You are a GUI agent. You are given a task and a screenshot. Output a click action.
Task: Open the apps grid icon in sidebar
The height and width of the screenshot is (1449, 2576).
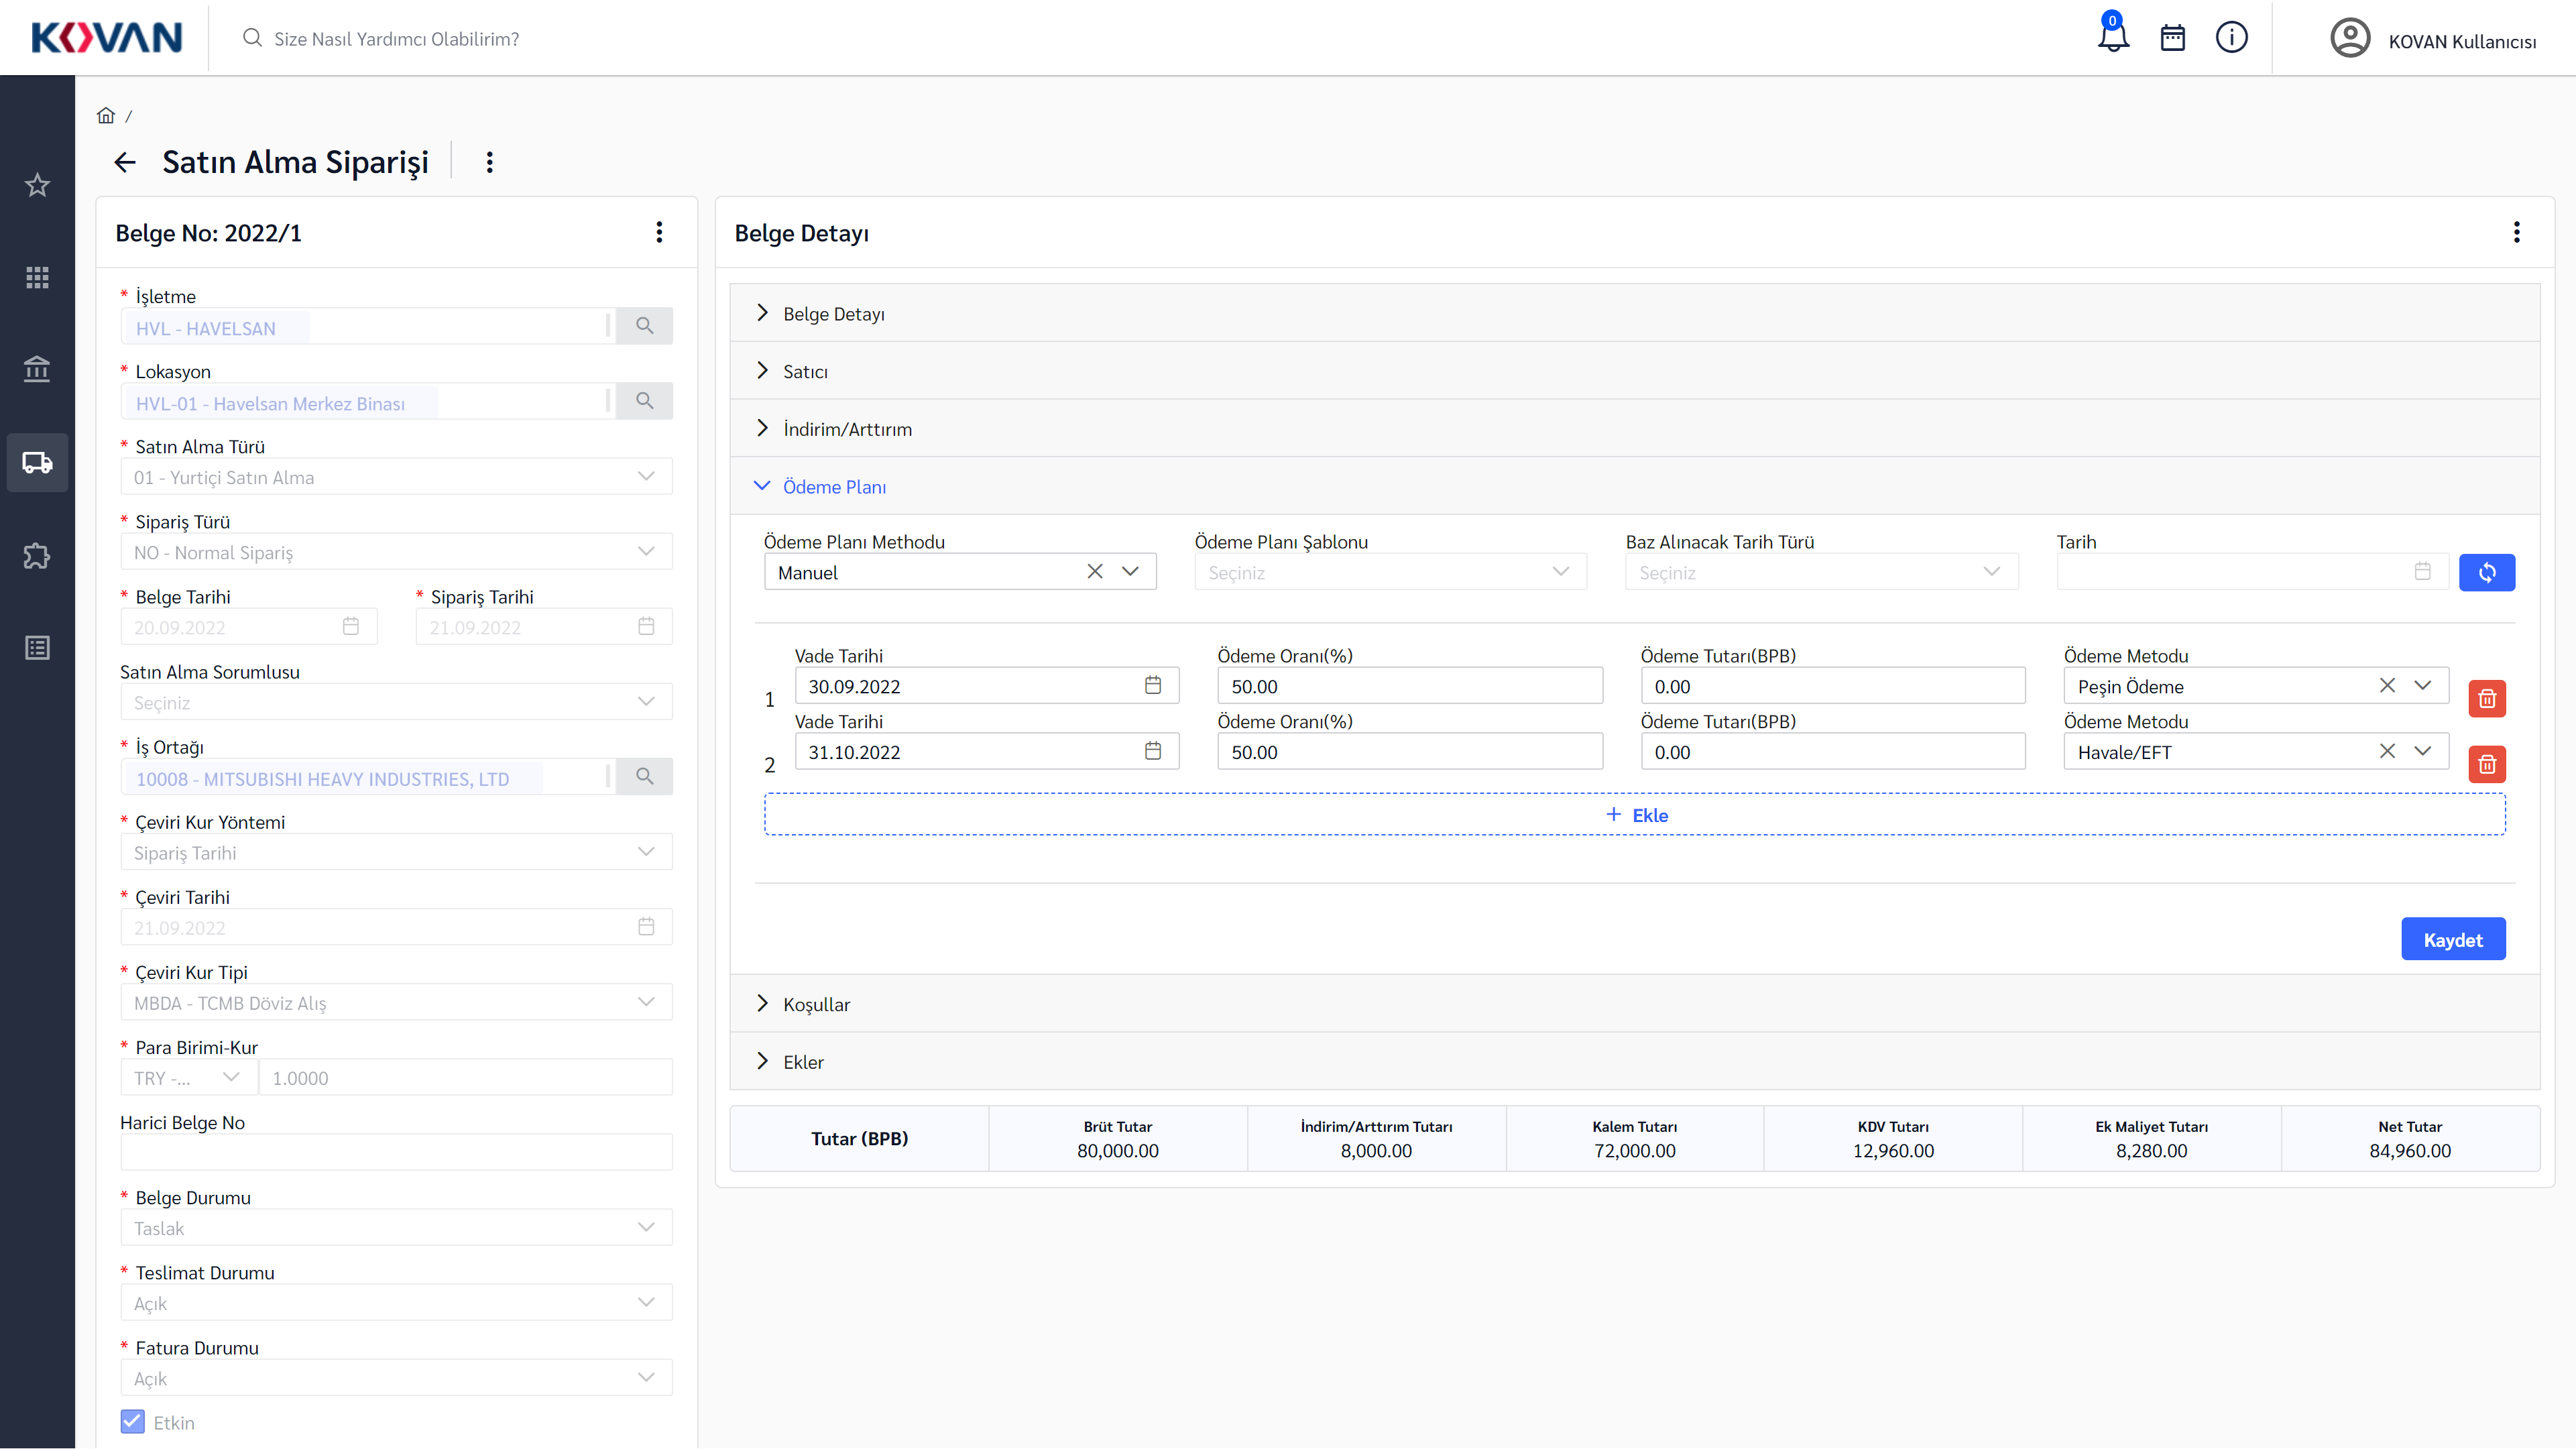point(37,277)
